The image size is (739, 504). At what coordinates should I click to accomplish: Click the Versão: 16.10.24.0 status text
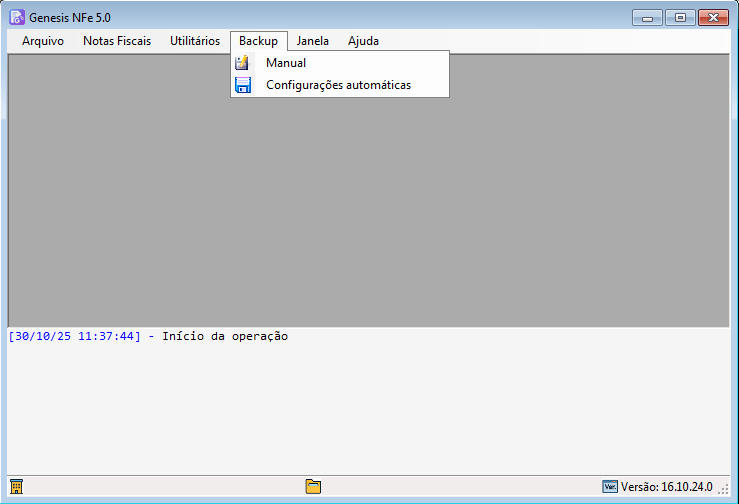tap(667, 487)
